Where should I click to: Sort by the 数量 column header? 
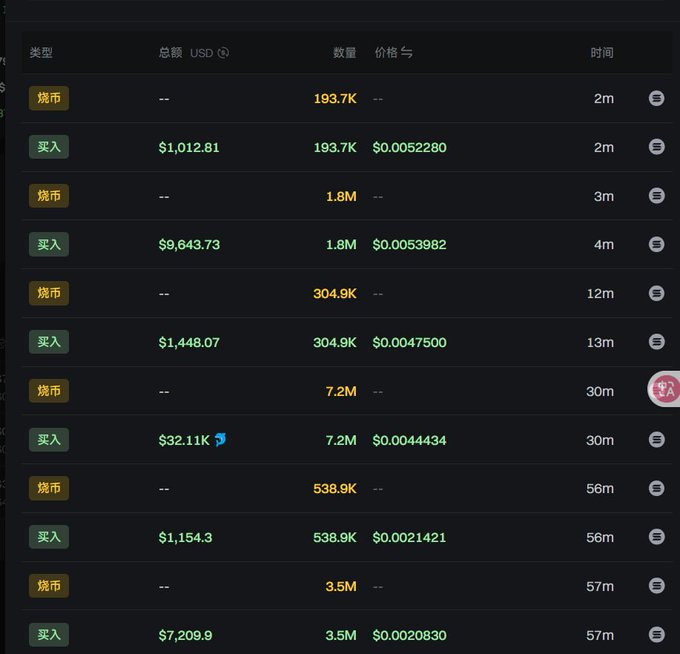(344, 53)
